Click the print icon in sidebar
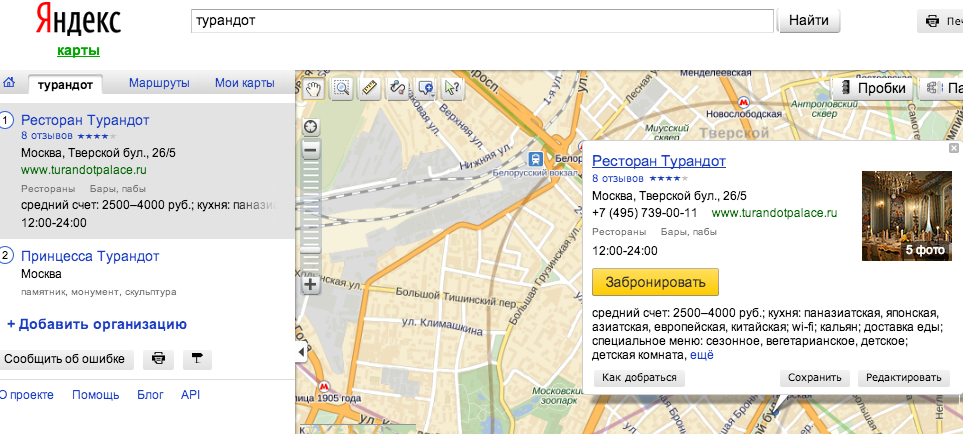963x434 pixels. click(x=158, y=359)
